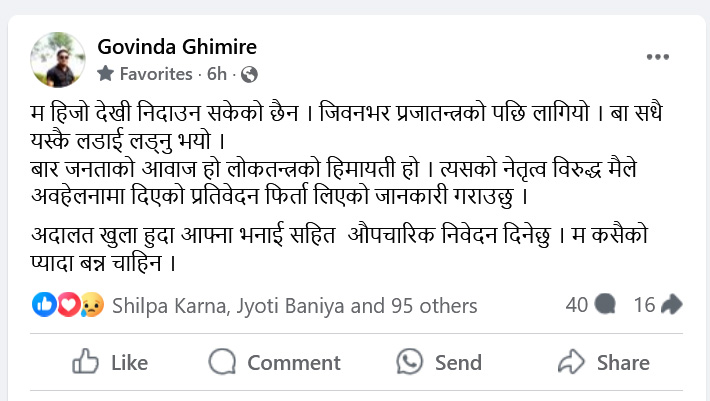Toggle Like on this post
Screen dimensions: 710x401
point(111,362)
